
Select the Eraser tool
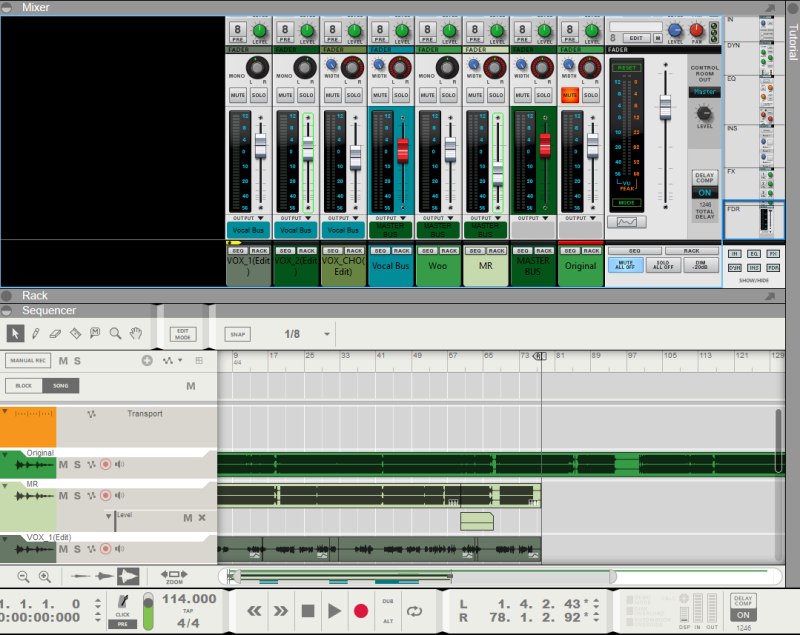click(55, 334)
